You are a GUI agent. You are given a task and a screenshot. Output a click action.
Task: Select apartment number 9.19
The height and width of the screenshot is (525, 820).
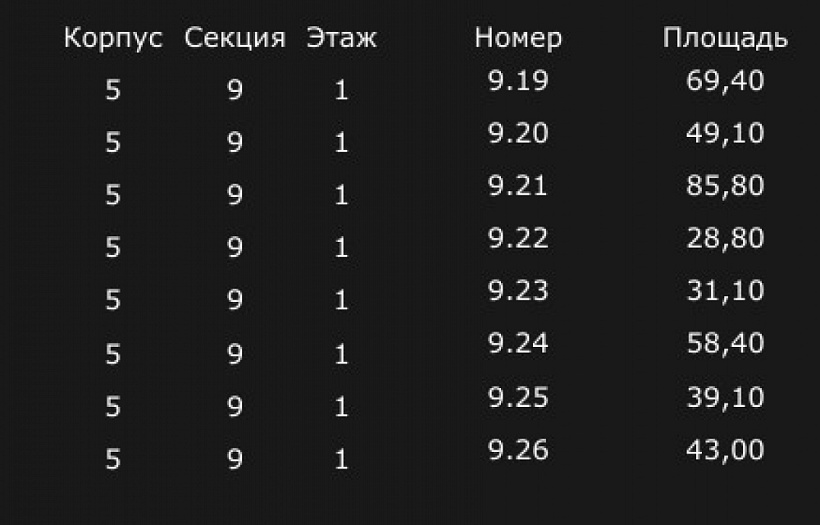point(518,81)
